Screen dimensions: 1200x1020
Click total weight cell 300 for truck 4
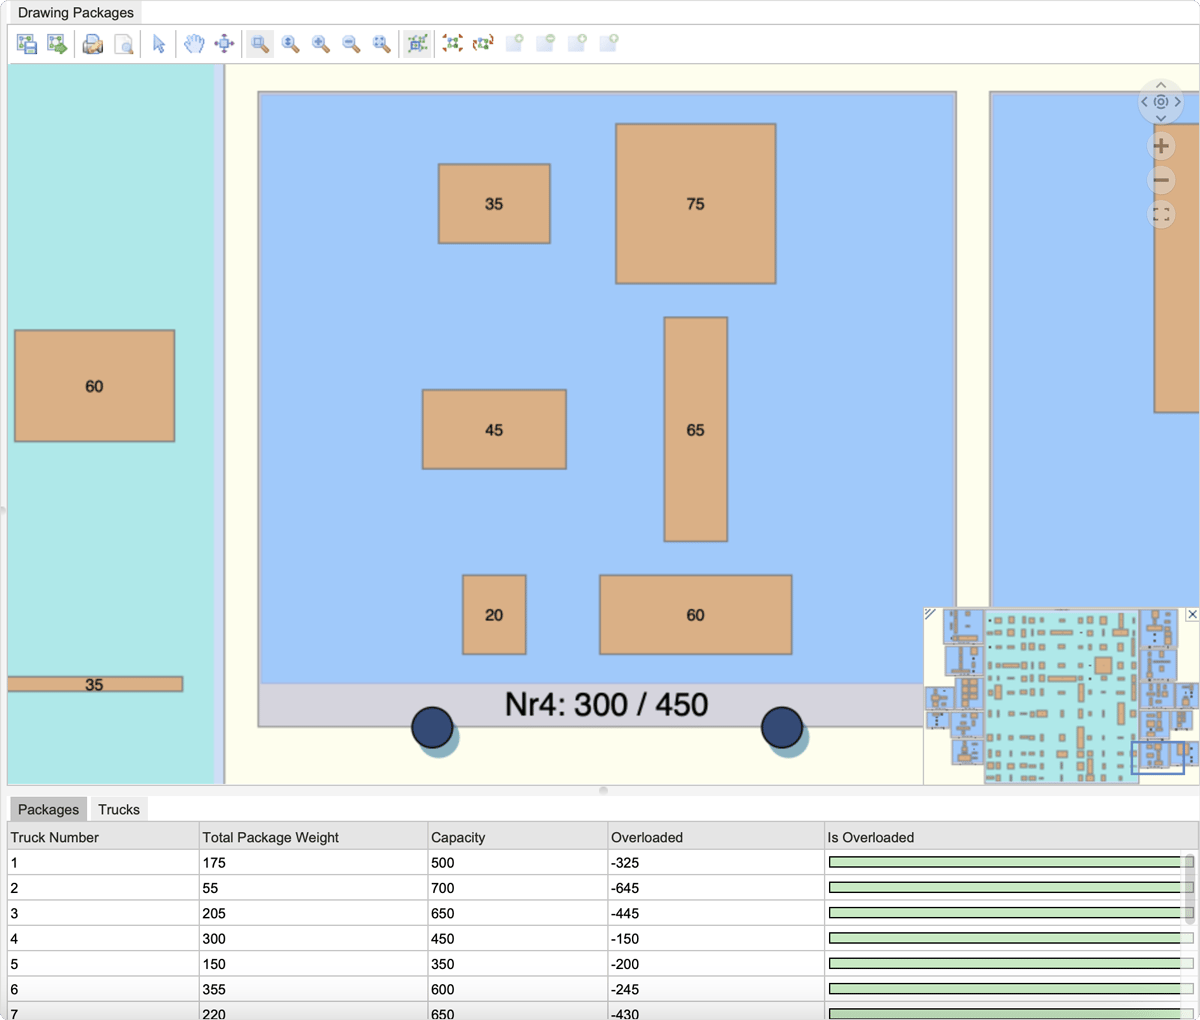coord(314,939)
